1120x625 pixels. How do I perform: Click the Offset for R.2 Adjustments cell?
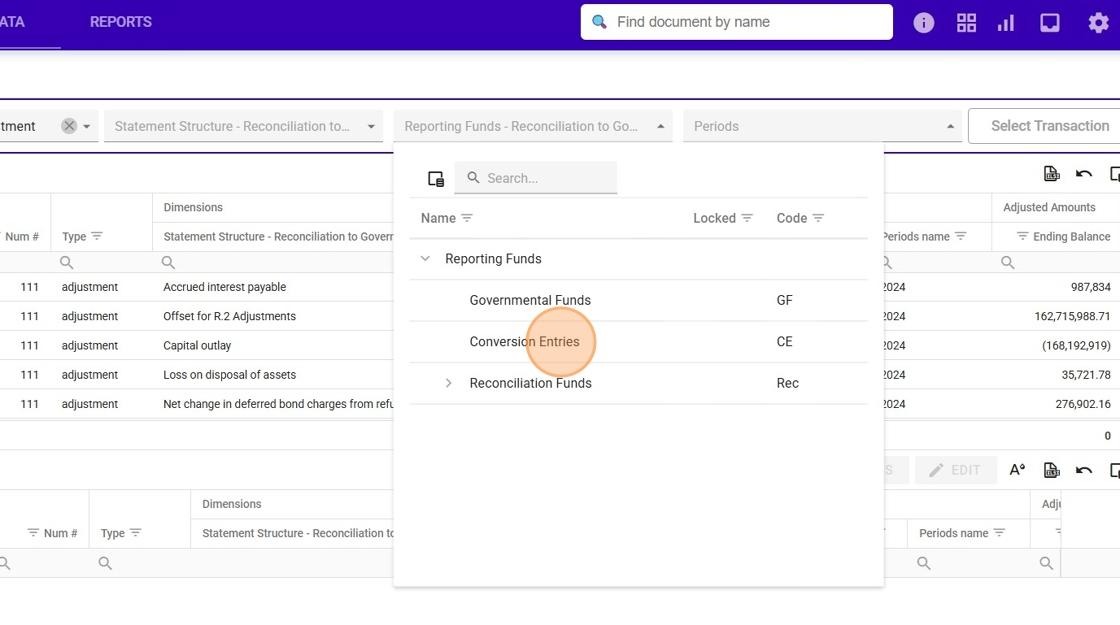pos(229,316)
